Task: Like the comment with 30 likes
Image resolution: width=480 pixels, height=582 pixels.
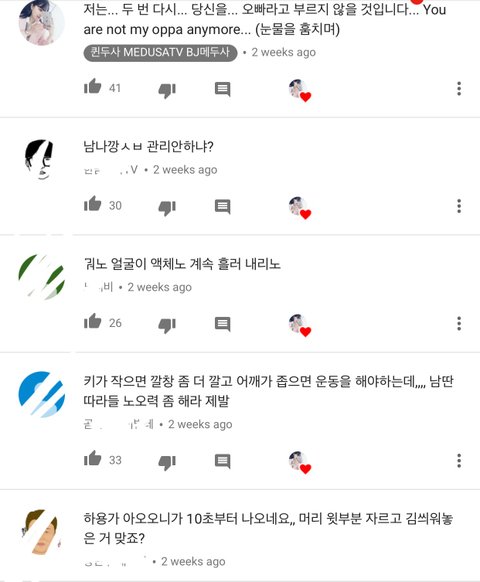Action: (93, 204)
